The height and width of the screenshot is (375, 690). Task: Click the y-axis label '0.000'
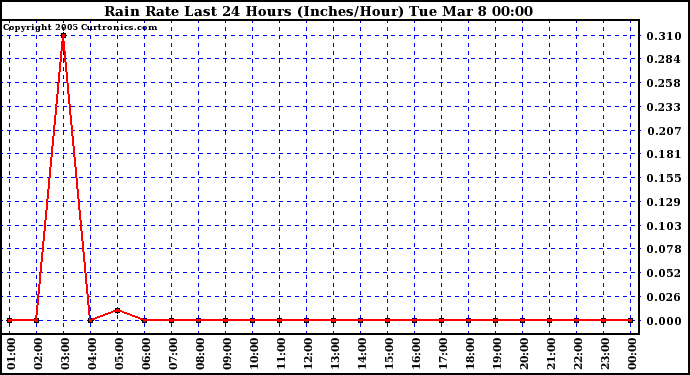click(x=664, y=321)
